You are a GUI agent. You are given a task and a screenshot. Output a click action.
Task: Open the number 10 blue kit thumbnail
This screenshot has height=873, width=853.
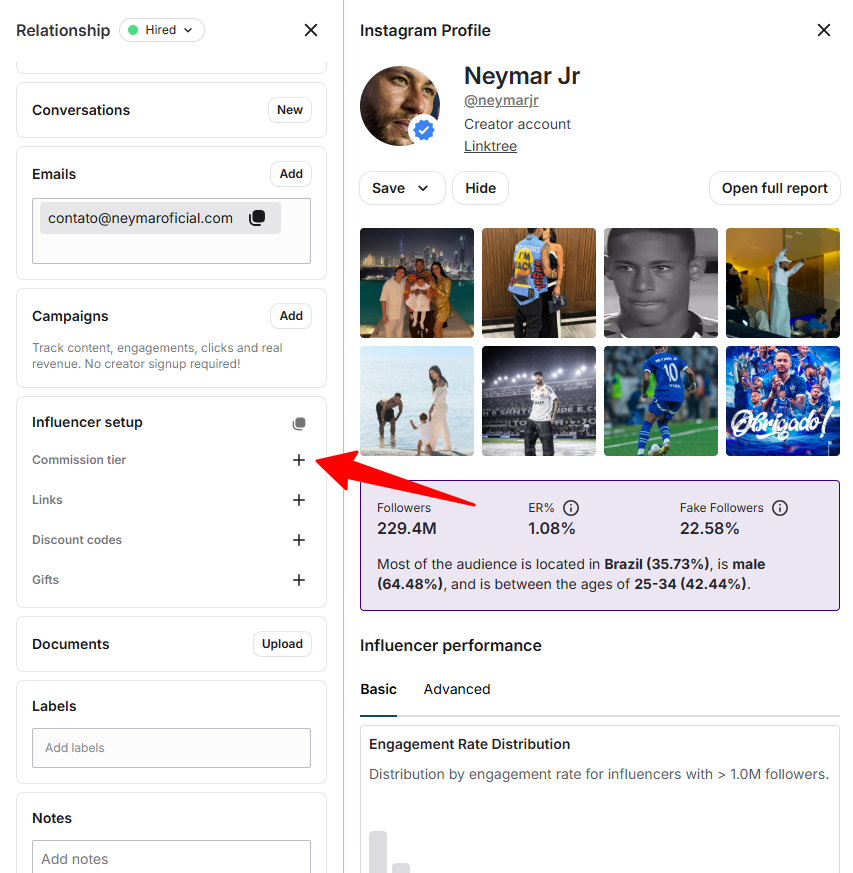pyautogui.click(x=661, y=401)
